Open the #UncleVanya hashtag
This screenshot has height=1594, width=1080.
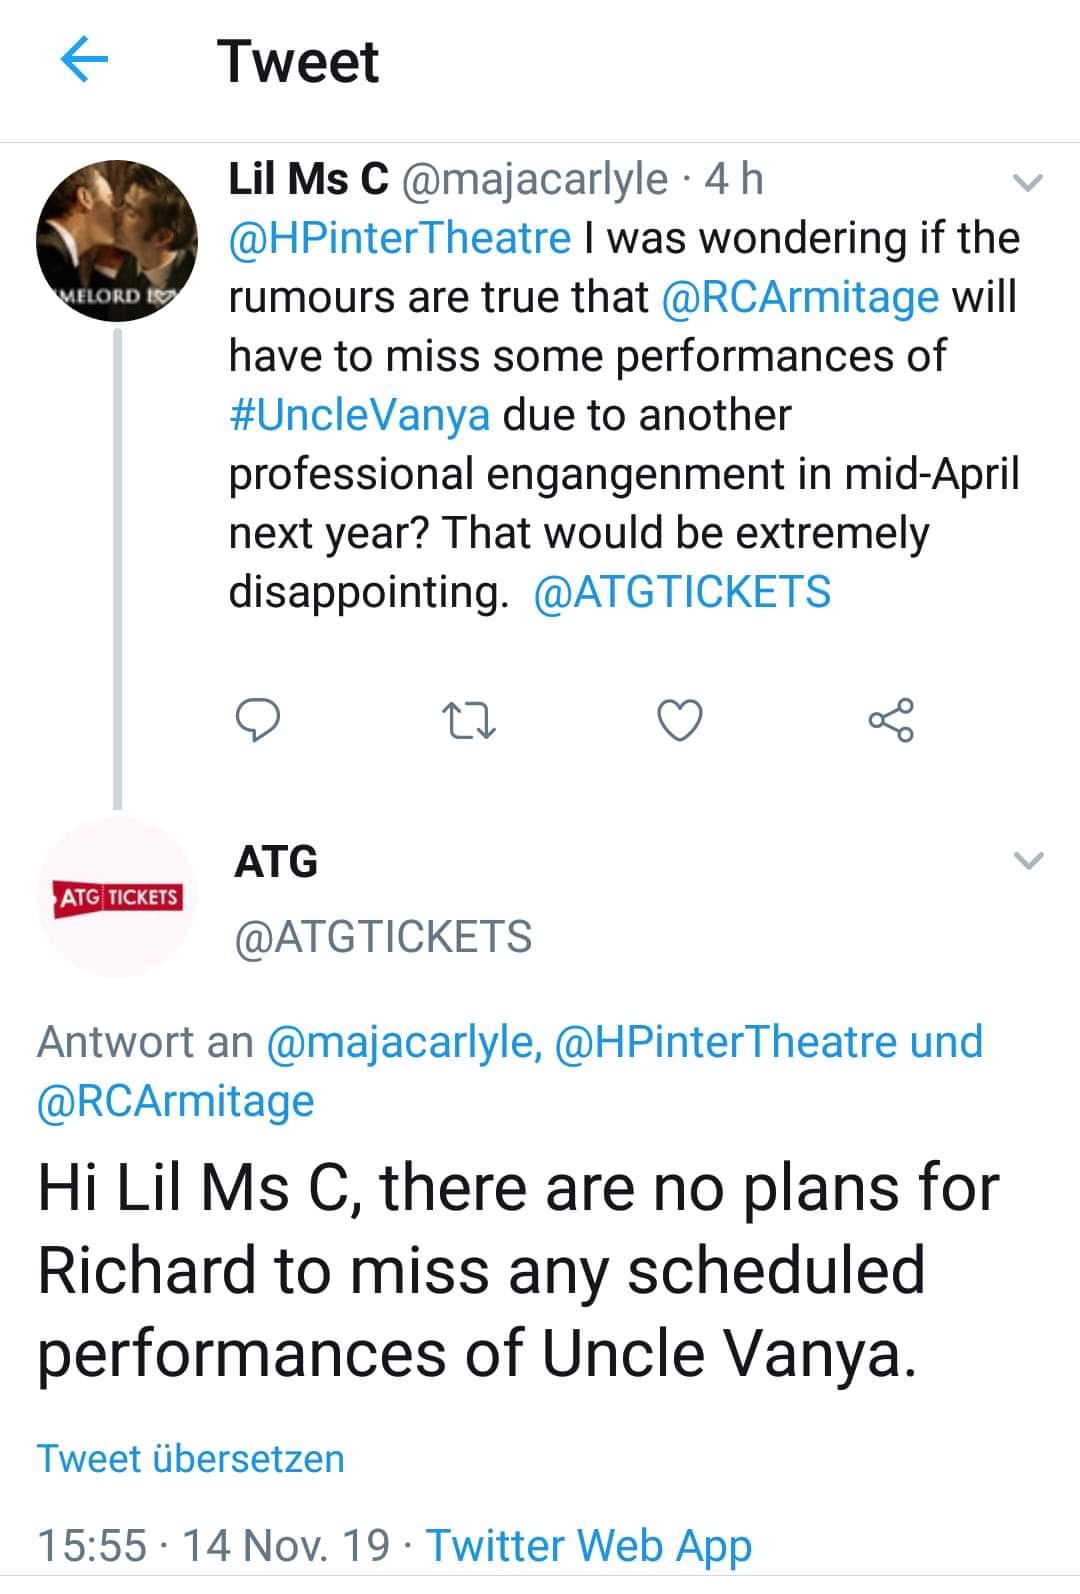(360, 415)
